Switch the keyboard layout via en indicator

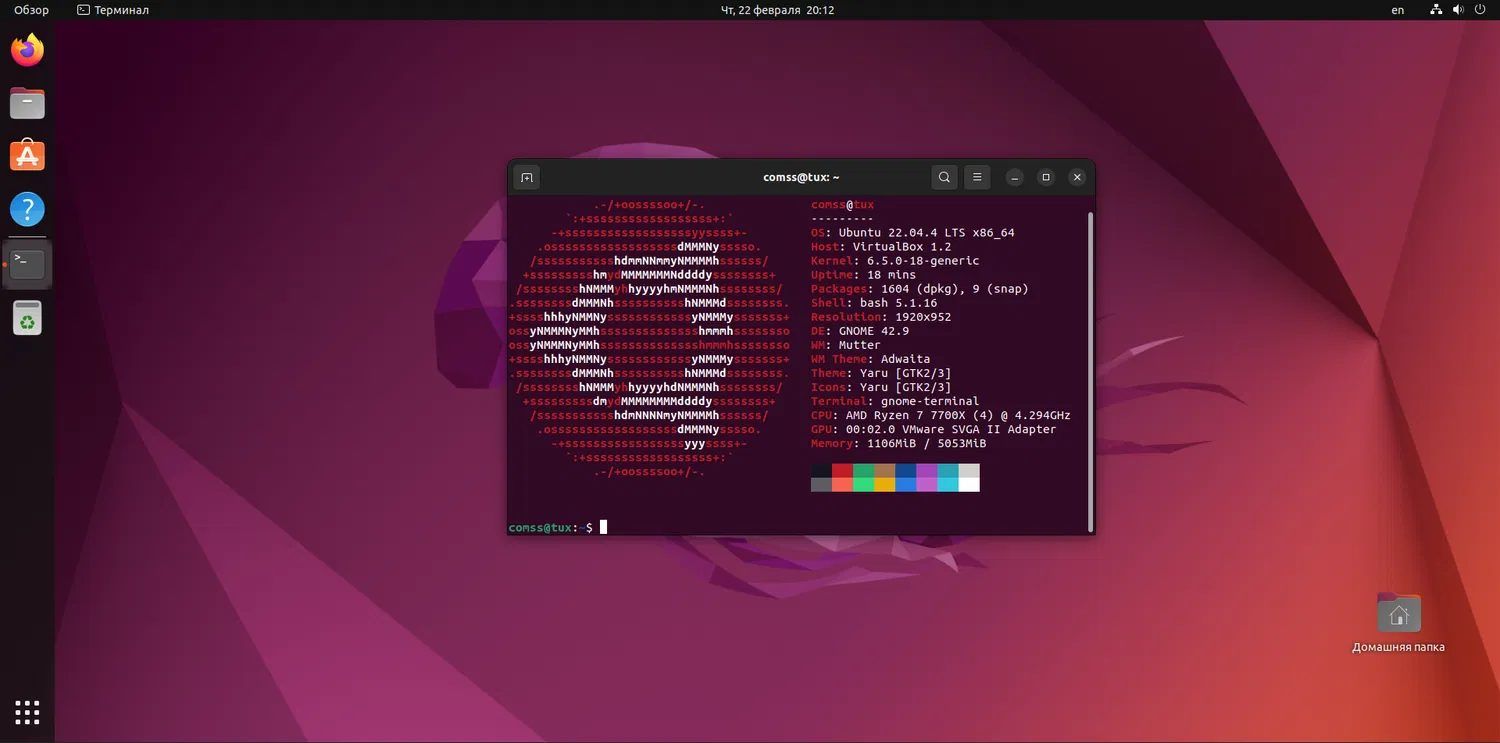tap(1397, 10)
